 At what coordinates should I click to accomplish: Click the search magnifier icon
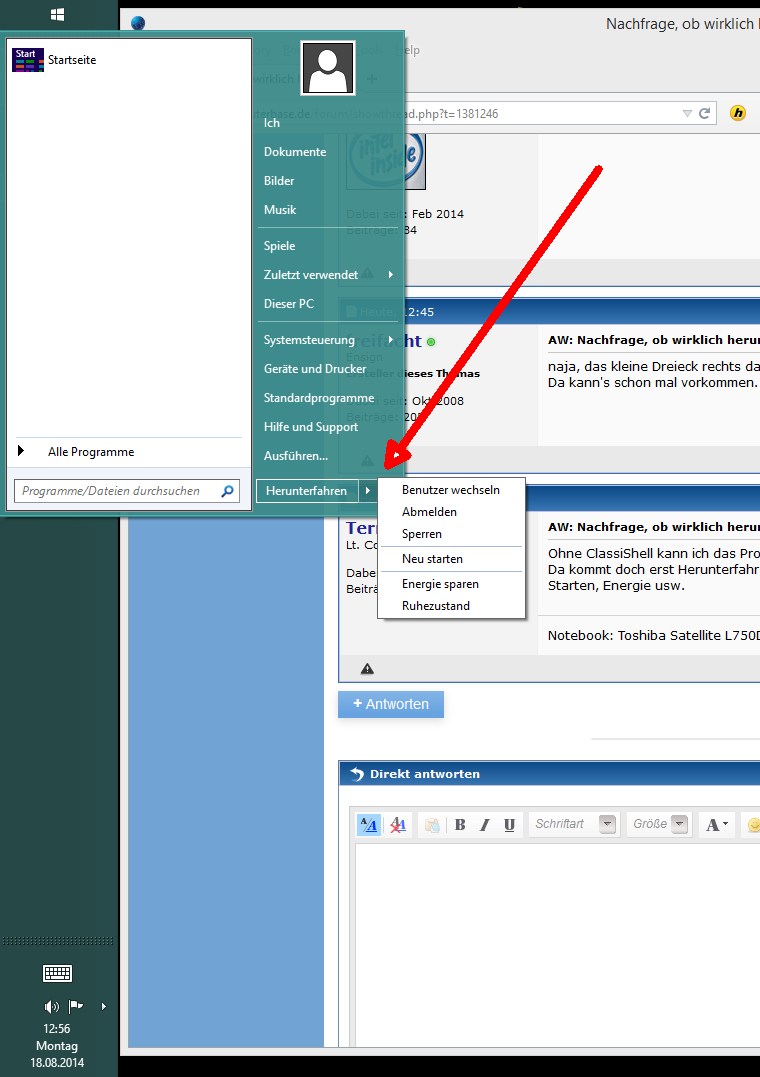coord(227,490)
